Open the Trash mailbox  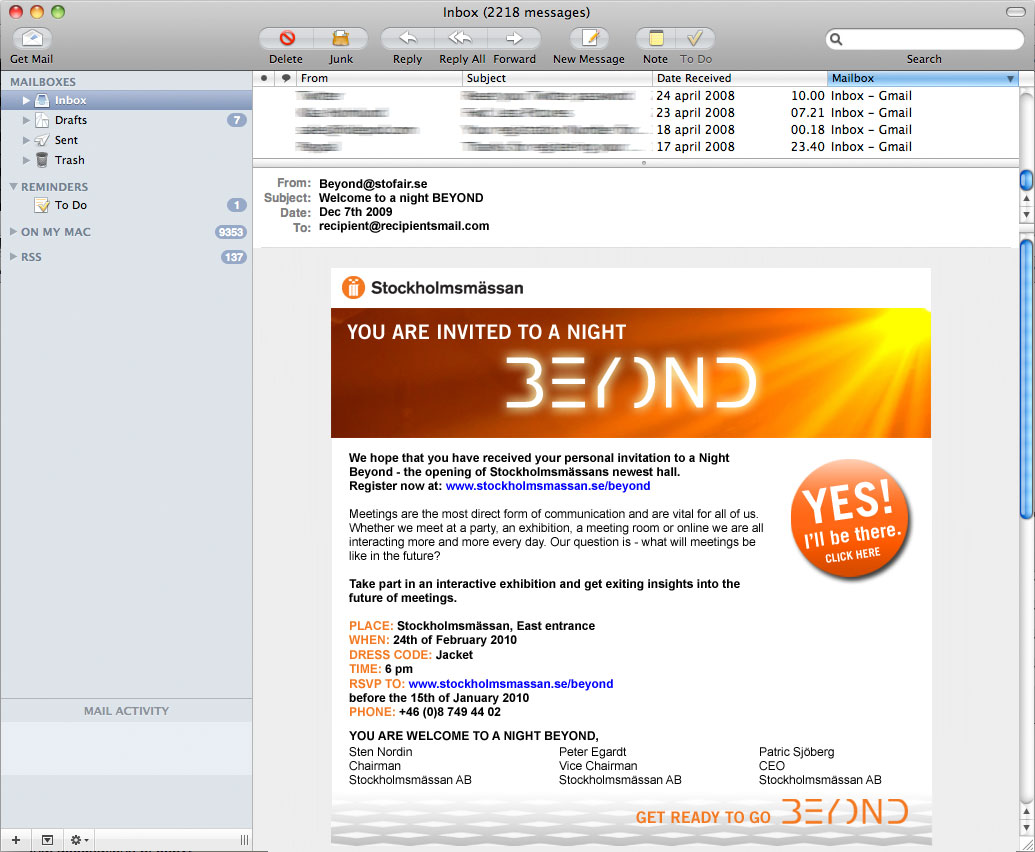(126, 160)
